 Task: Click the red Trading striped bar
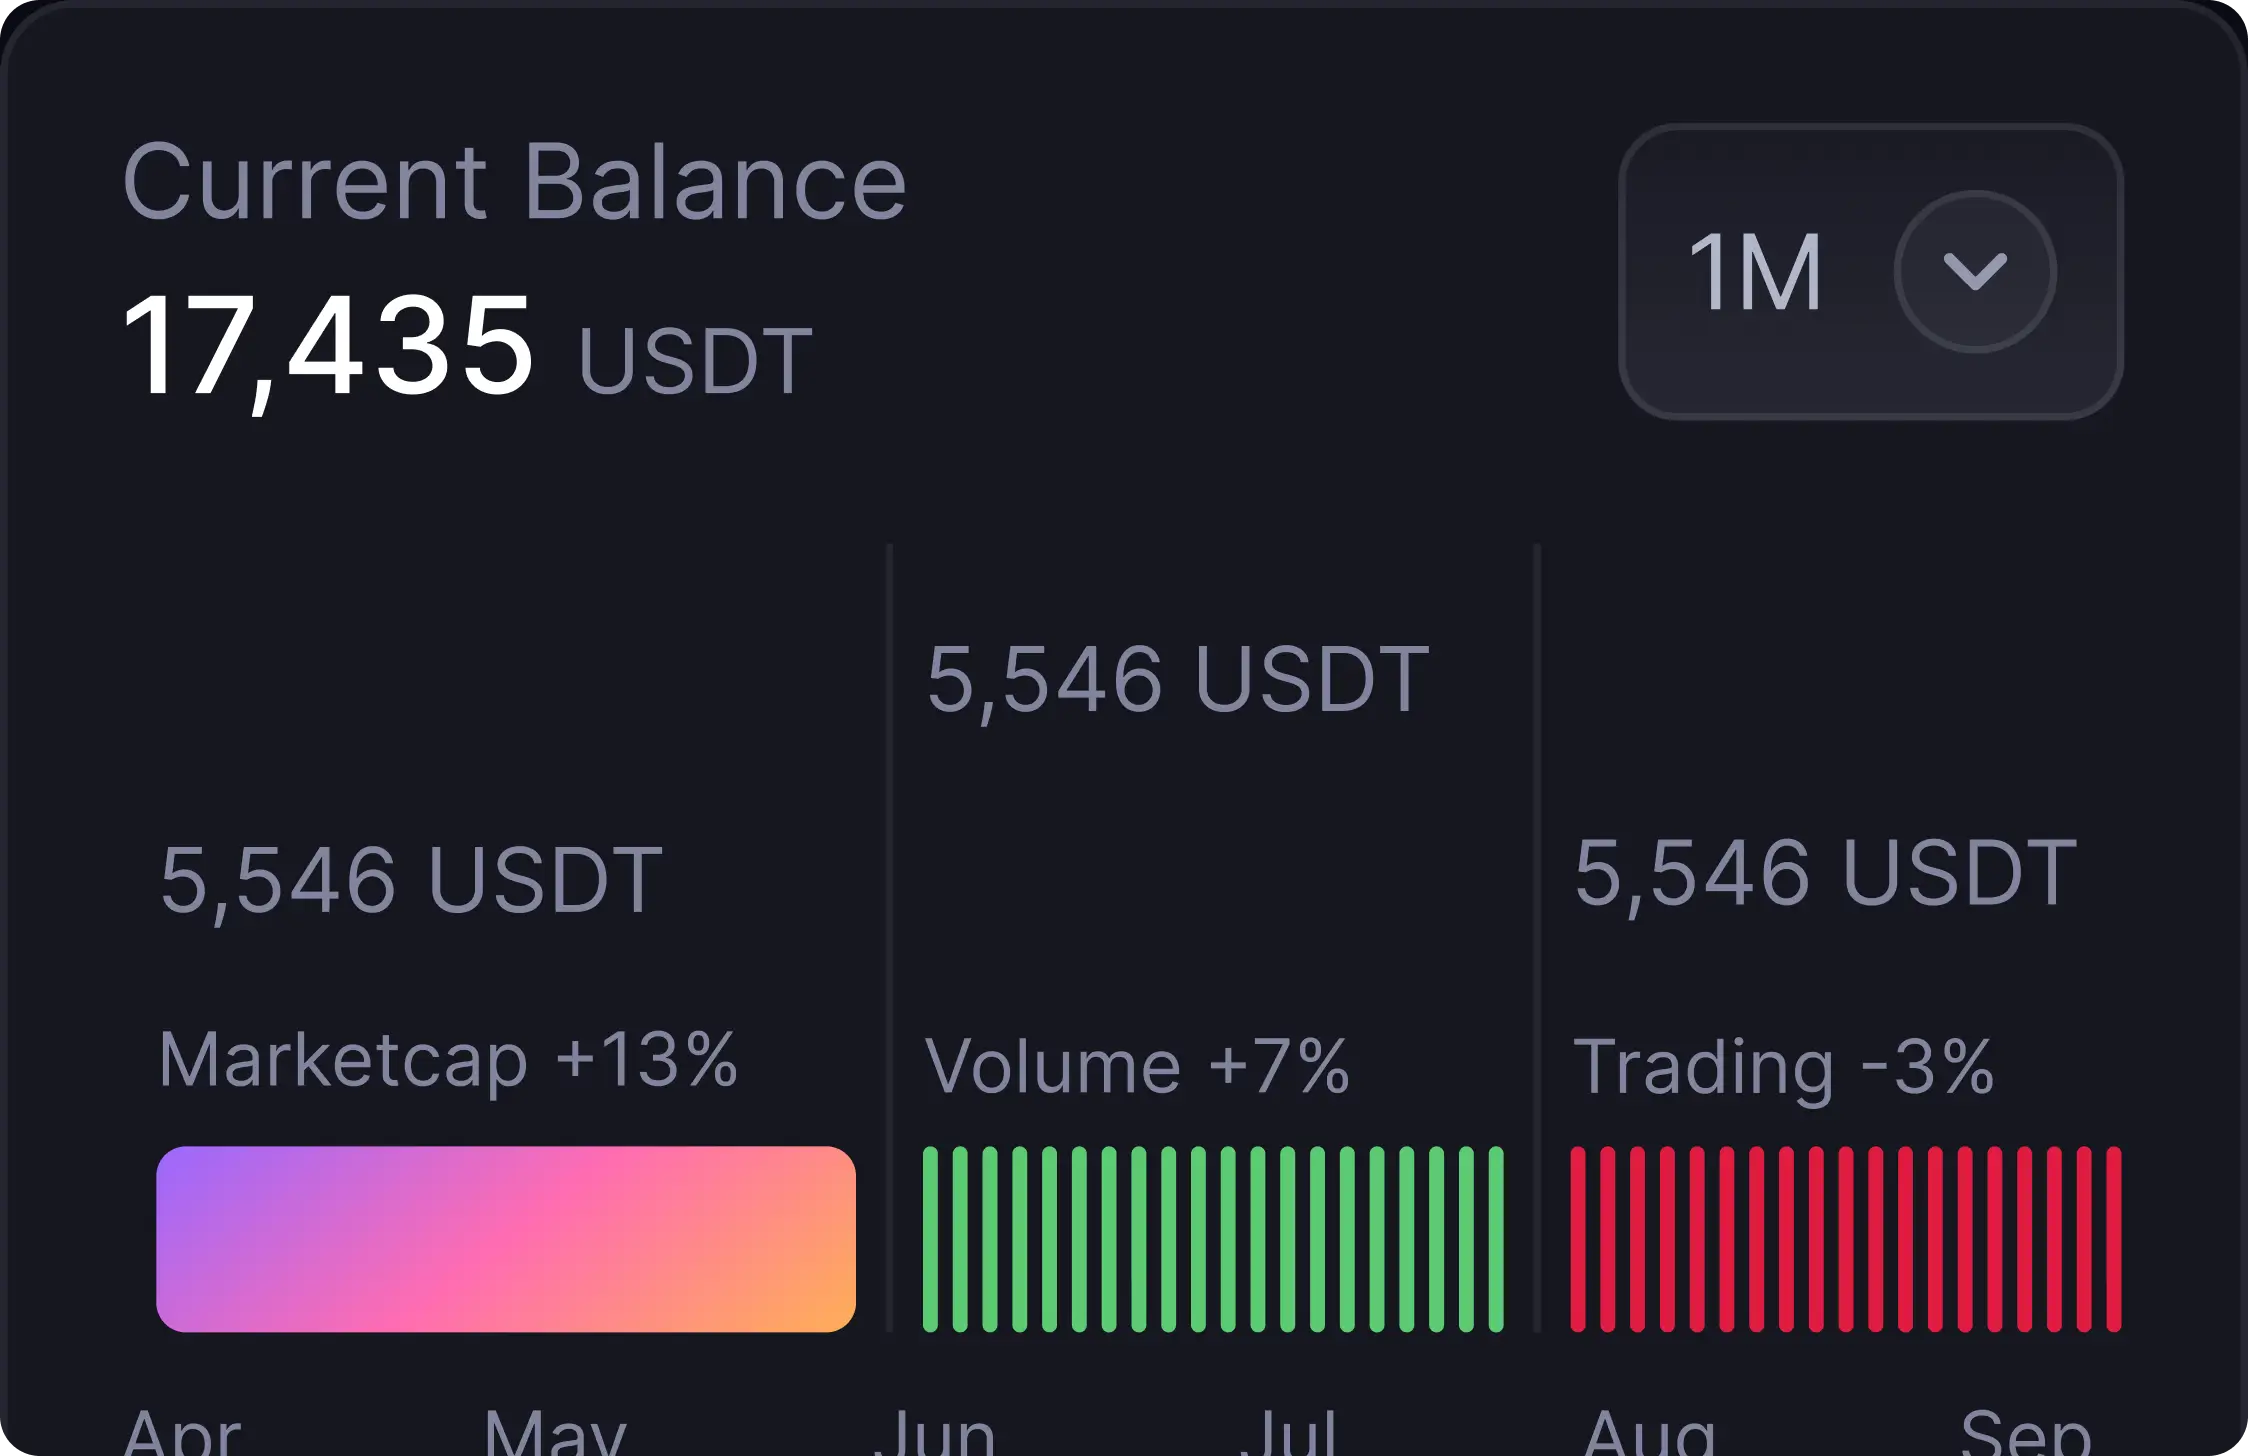coord(1845,1238)
